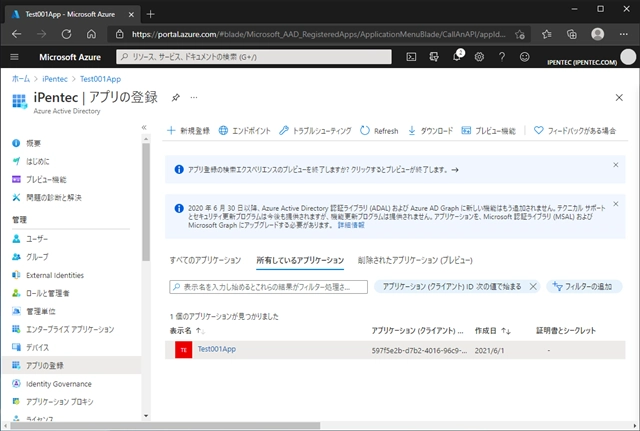The image size is (640, 431).
Task: Click フィルターの追加 button
Action: pos(584,287)
